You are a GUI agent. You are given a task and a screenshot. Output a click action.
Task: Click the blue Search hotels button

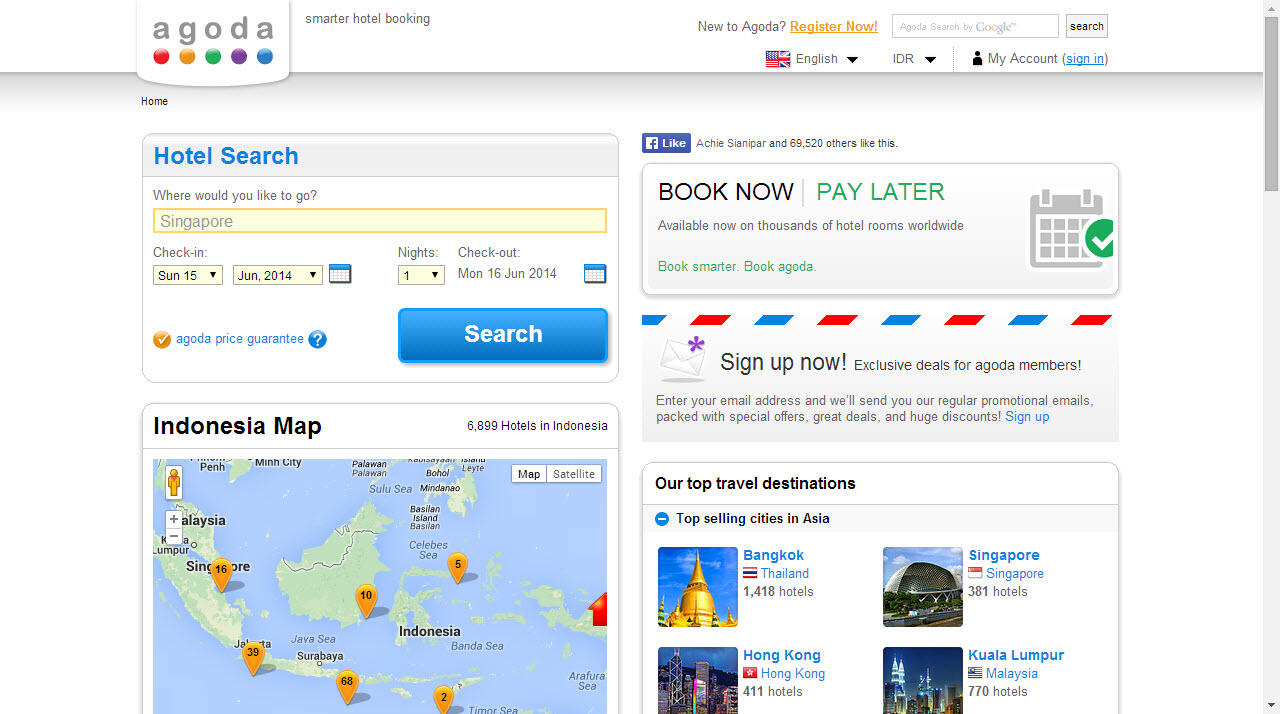point(503,334)
